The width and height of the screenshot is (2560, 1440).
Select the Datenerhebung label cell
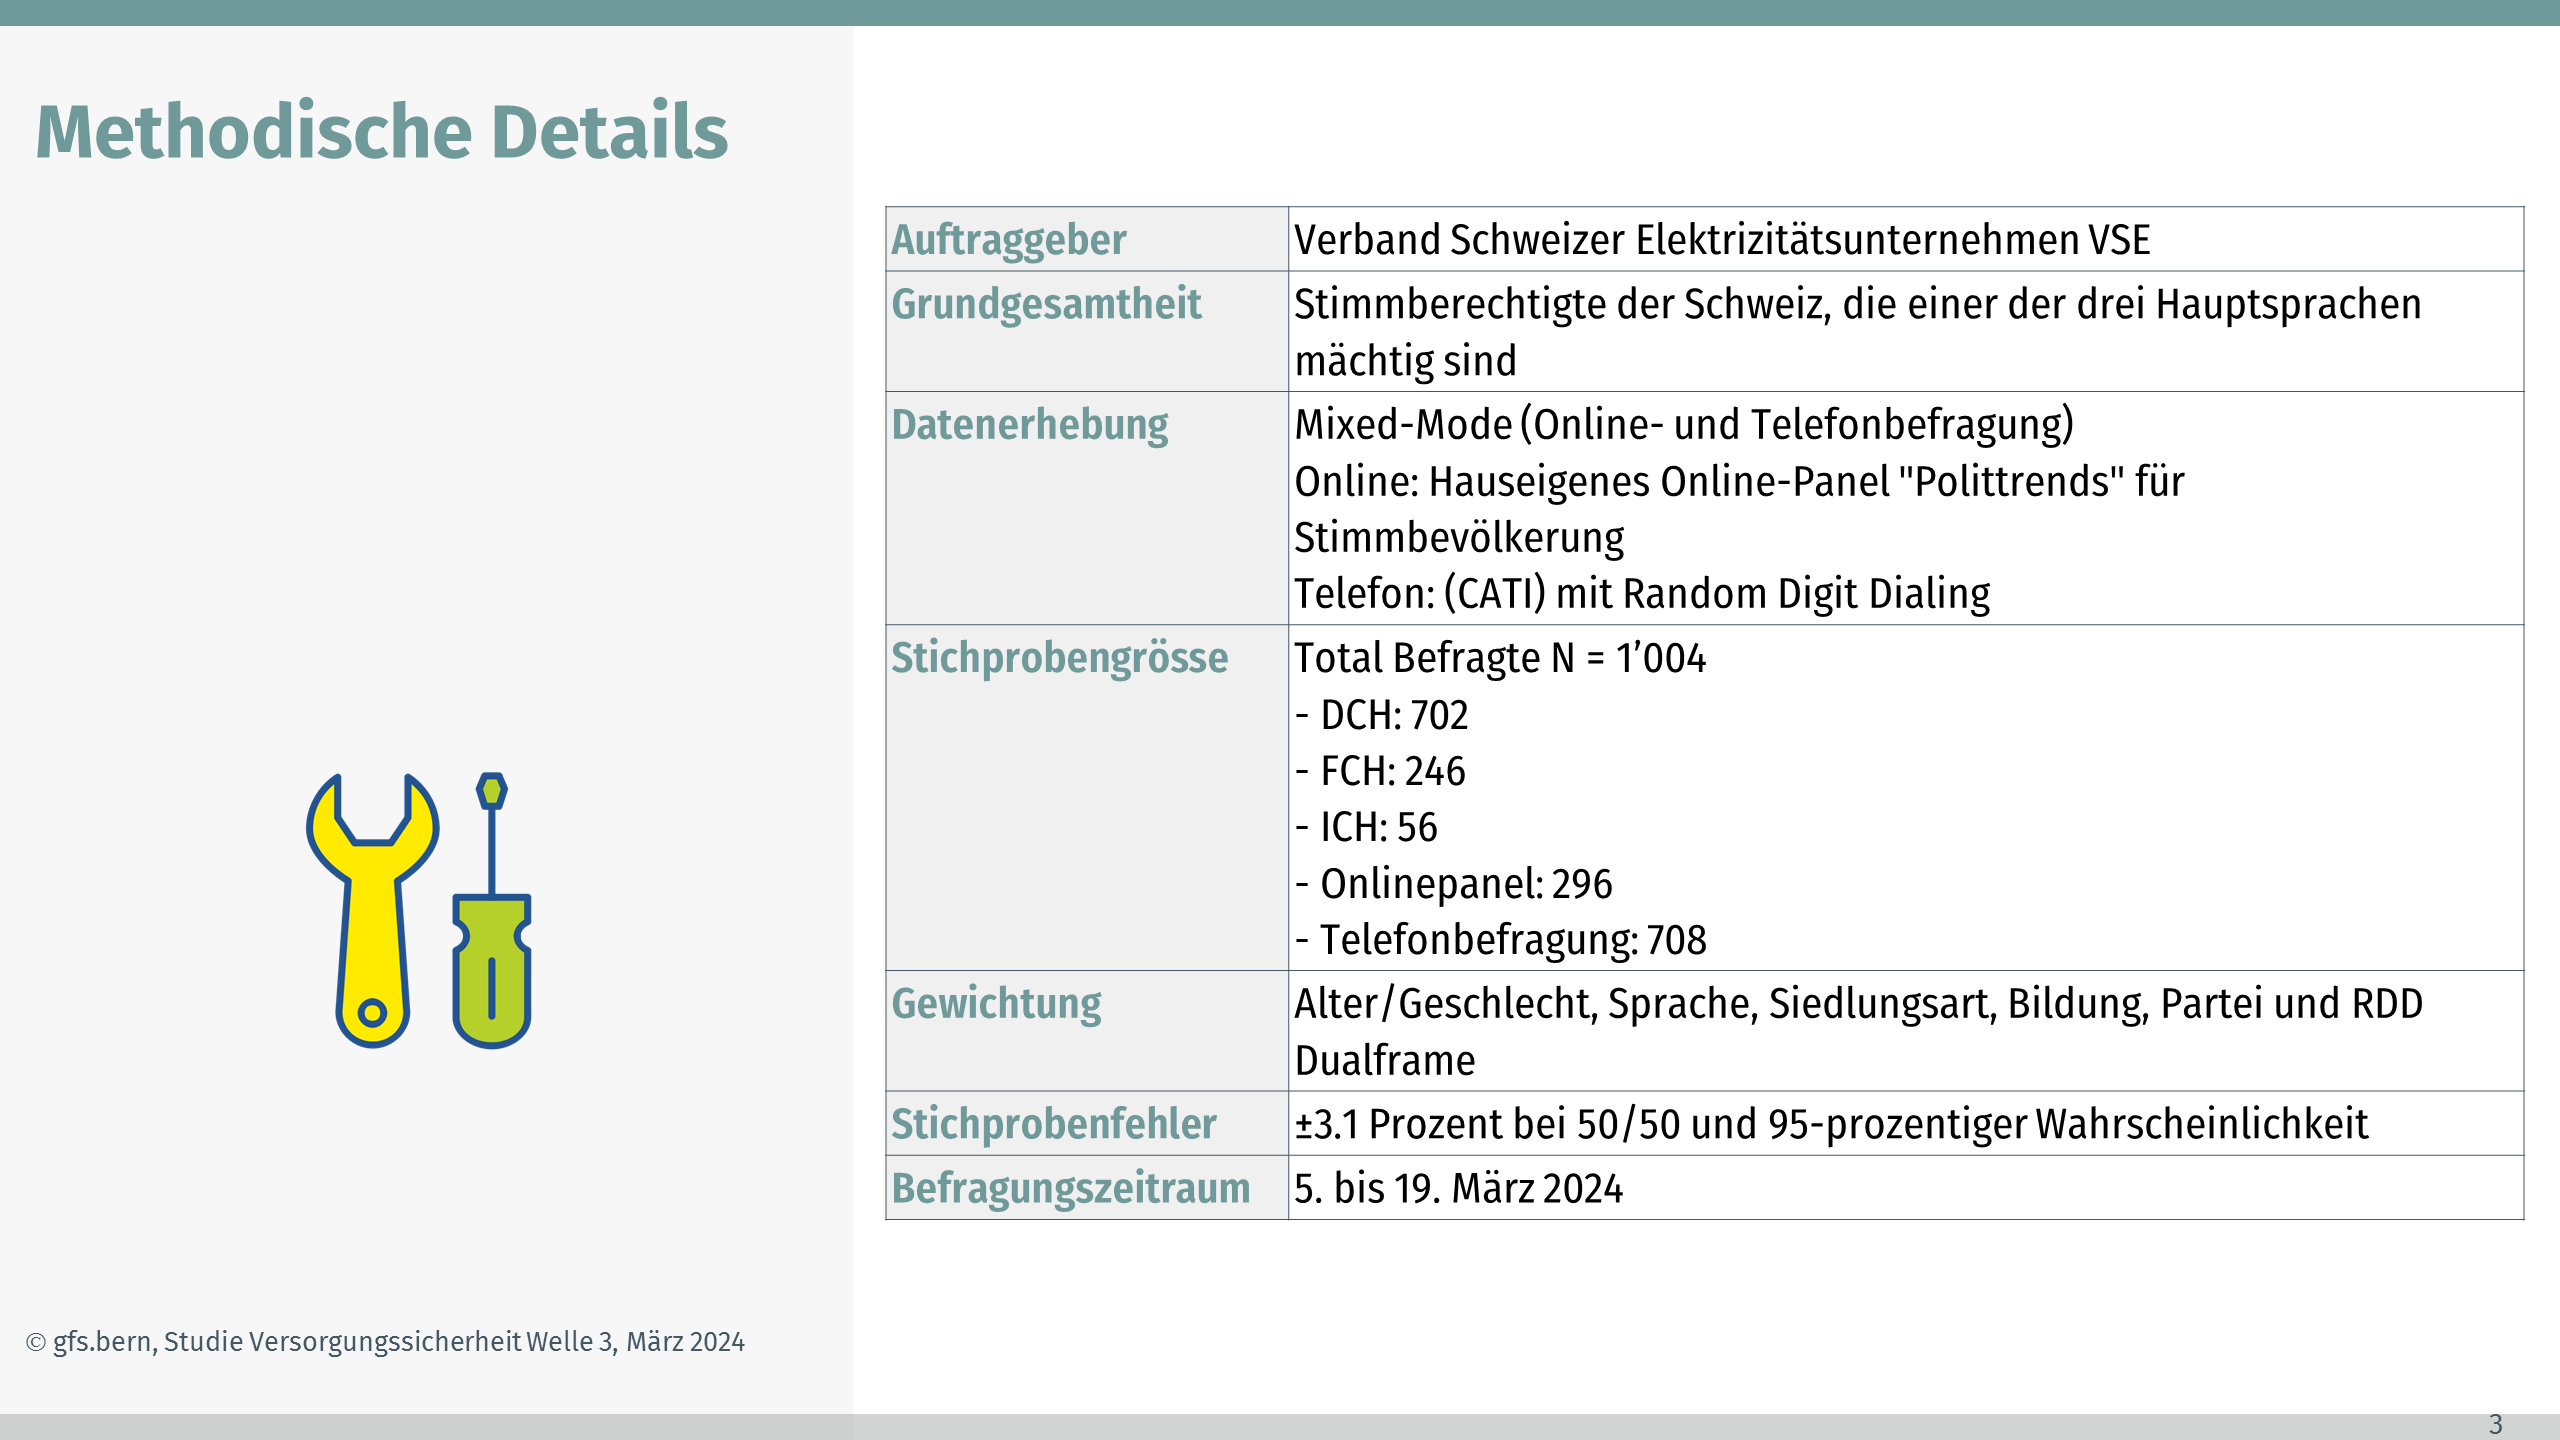(x=1029, y=425)
